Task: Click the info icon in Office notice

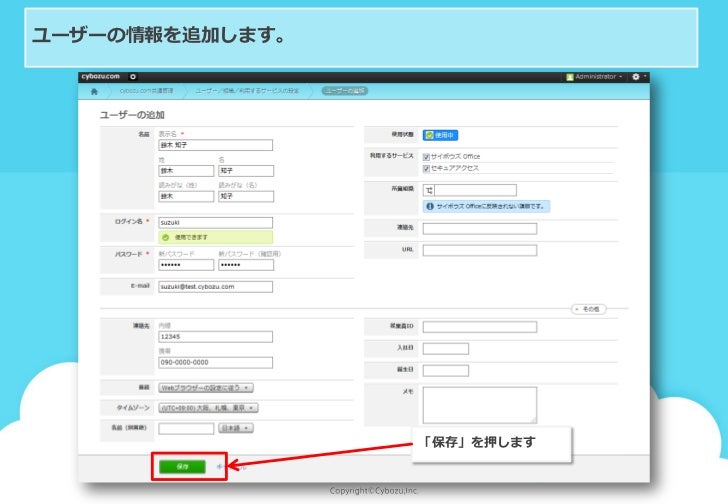Action: [x=430, y=206]
